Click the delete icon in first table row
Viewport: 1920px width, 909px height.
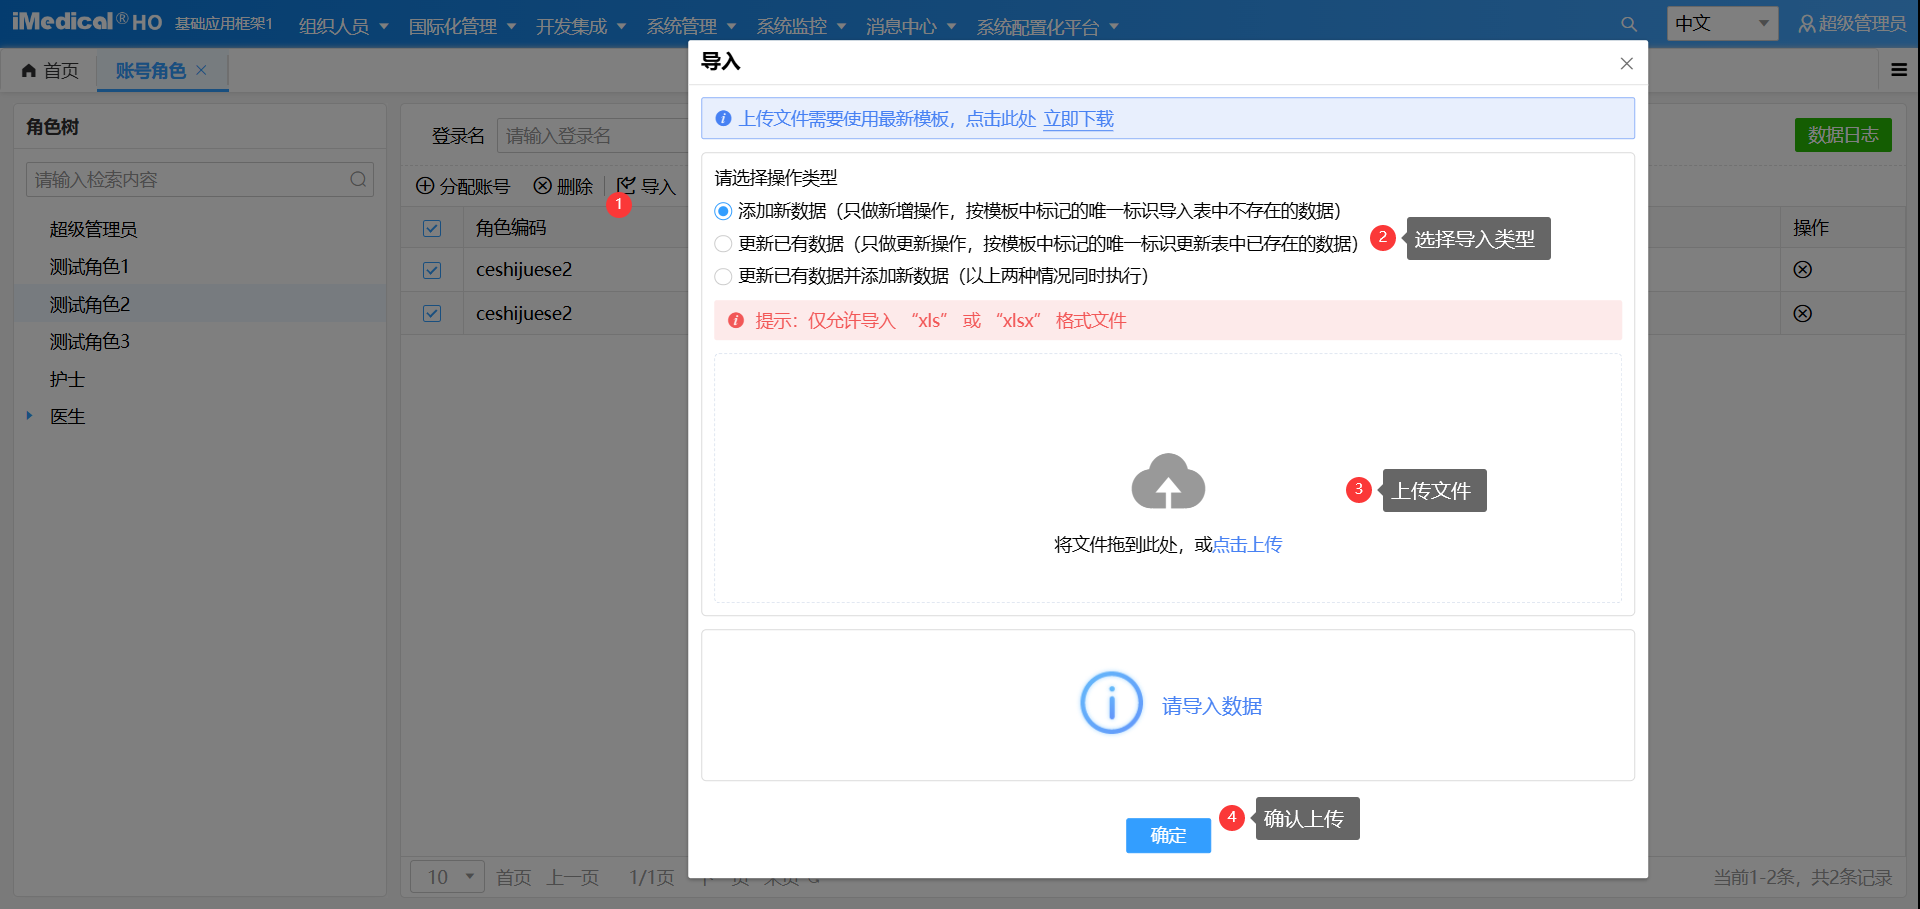click(x=1802, y=270)
